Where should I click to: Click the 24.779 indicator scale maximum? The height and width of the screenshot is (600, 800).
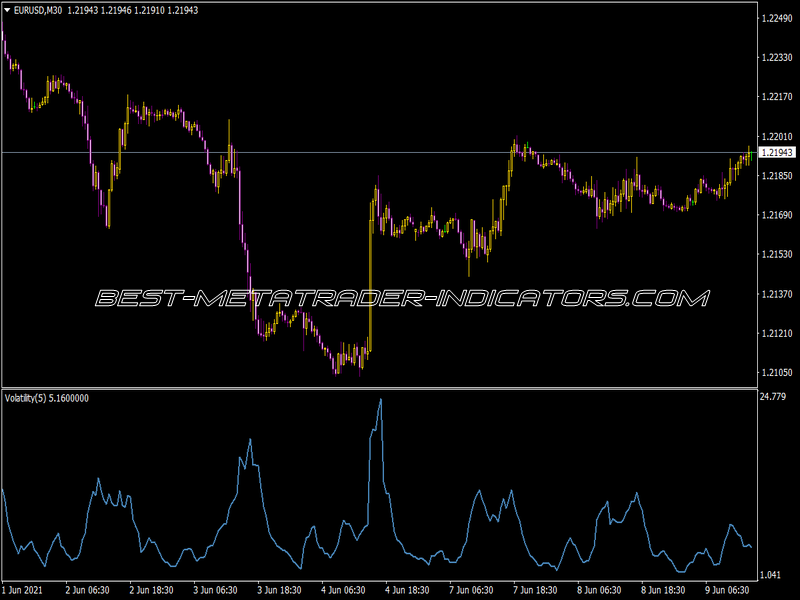click(773, 396)
